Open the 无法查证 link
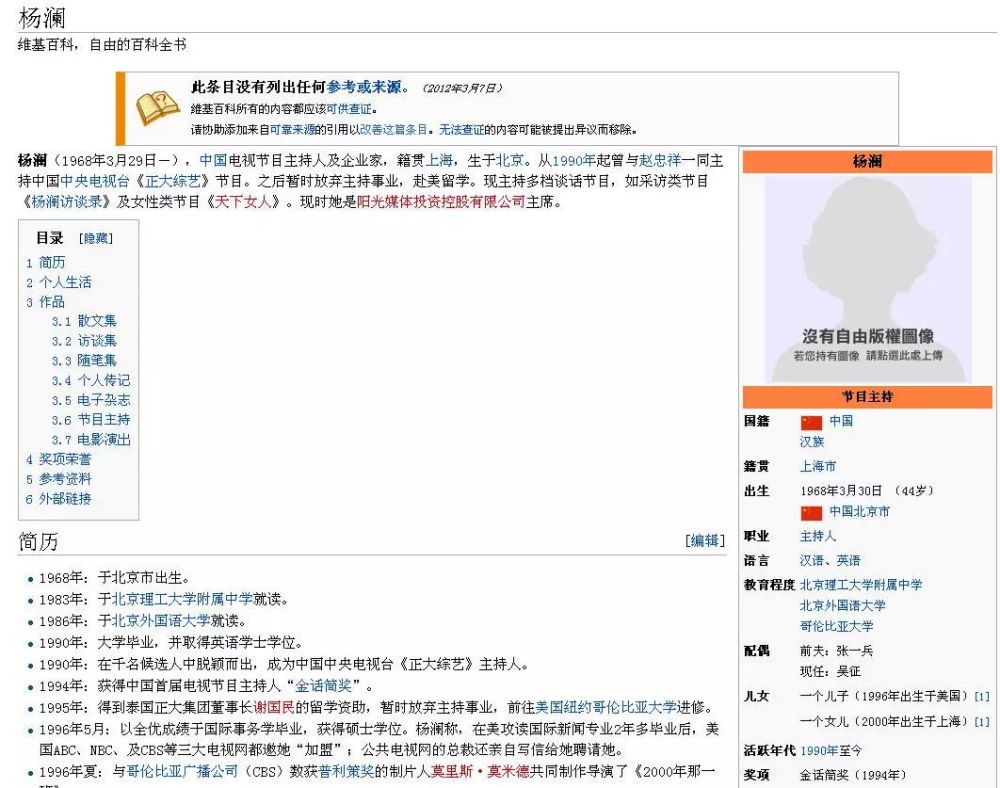Screen dimensions: 1000x788 click(x=461, y=130)
